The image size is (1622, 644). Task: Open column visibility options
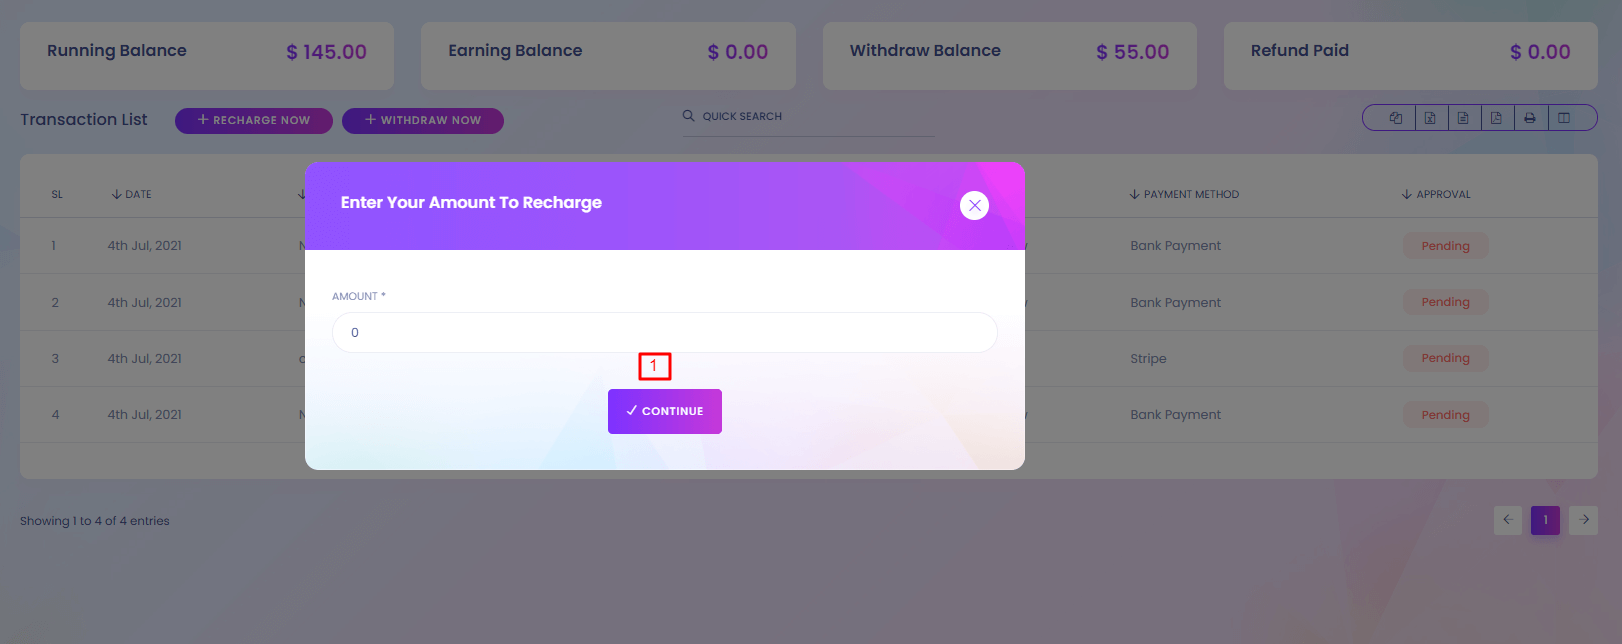1564,118
